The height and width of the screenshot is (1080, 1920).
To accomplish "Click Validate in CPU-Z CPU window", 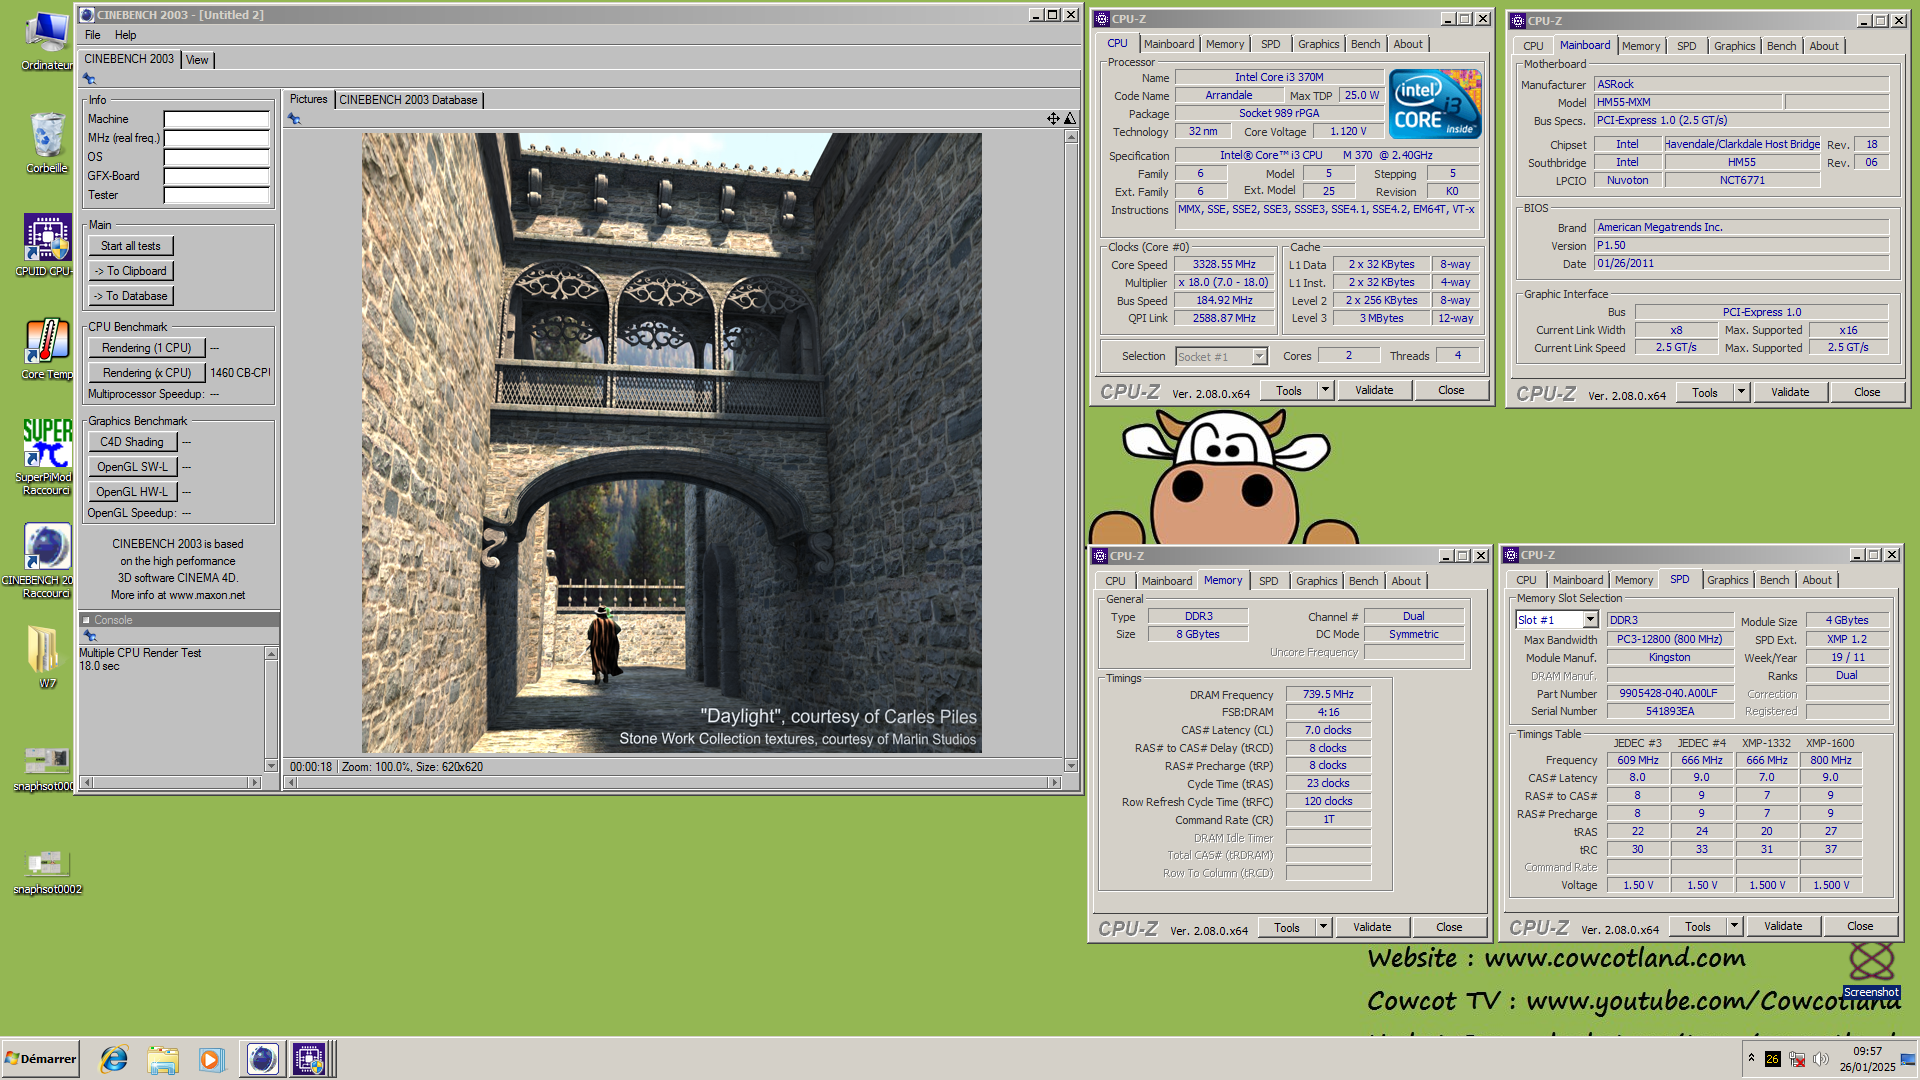I will [1374, 390].
